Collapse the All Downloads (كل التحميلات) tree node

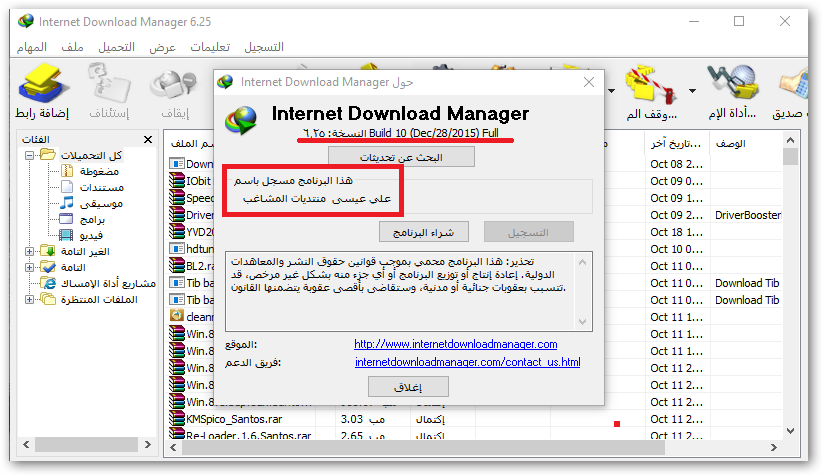coord(30,156)
